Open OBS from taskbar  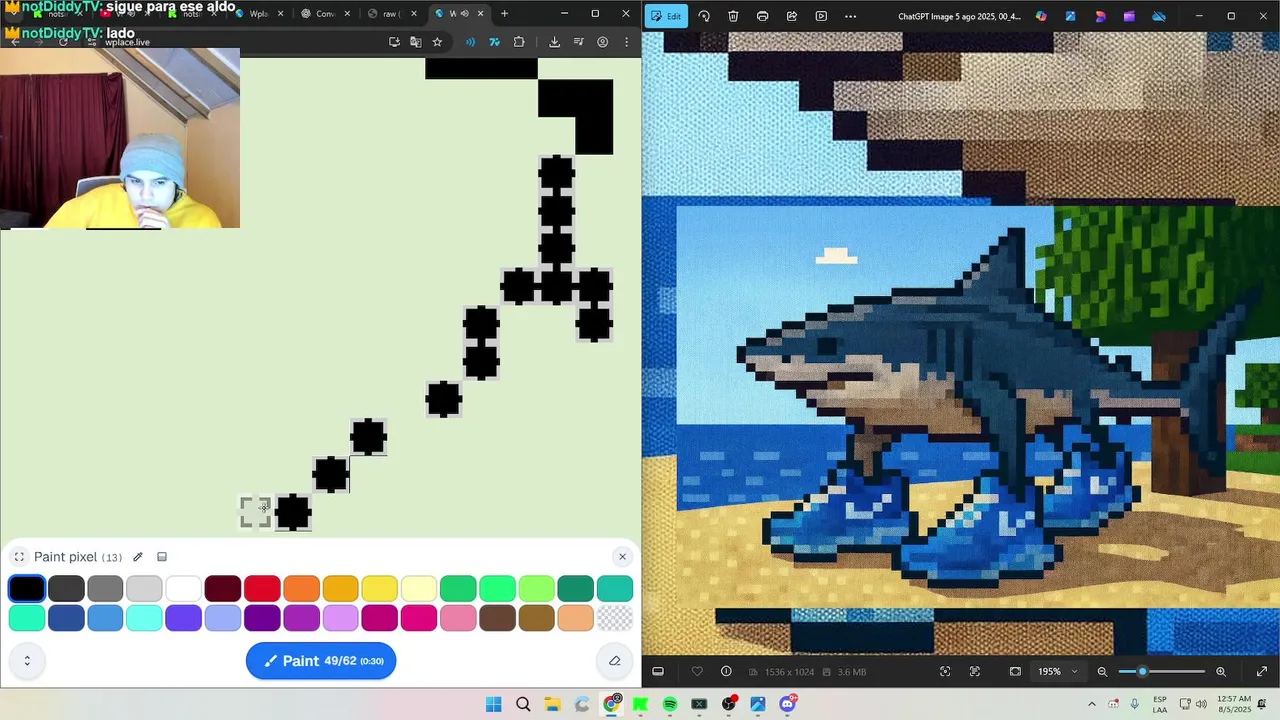[x=728, y=705]
